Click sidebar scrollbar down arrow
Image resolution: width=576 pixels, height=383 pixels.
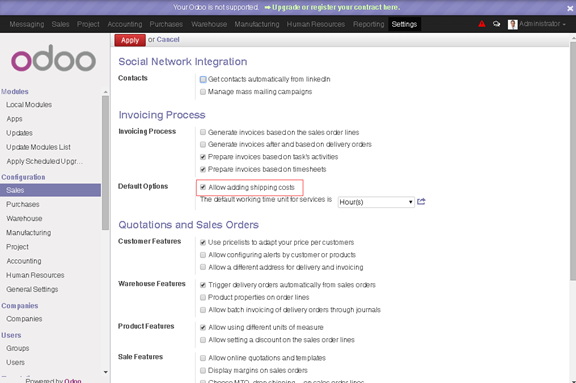pos(105,372)
